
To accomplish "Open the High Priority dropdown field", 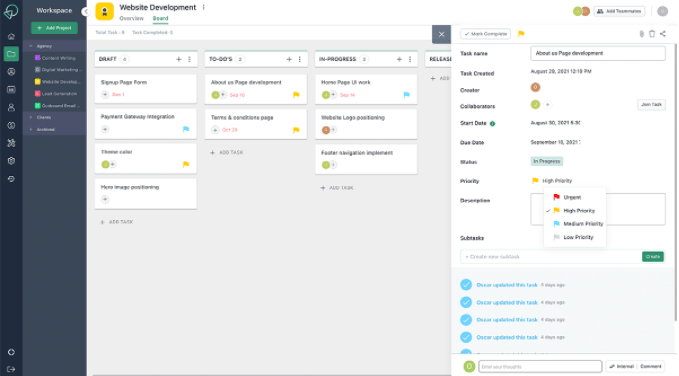I will pyautogui.click(x=552, y=181).
